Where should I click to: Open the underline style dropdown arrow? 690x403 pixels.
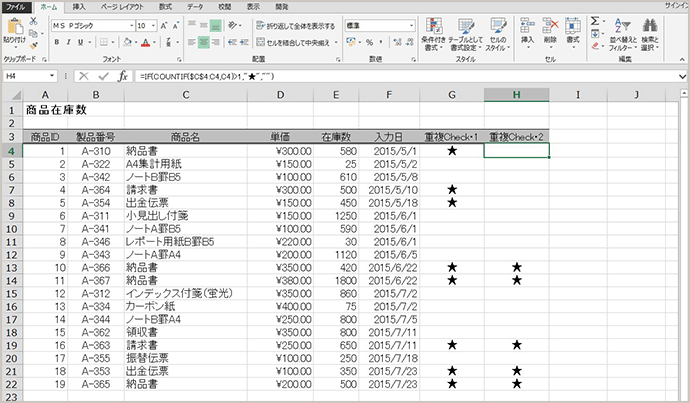point(90,43)
